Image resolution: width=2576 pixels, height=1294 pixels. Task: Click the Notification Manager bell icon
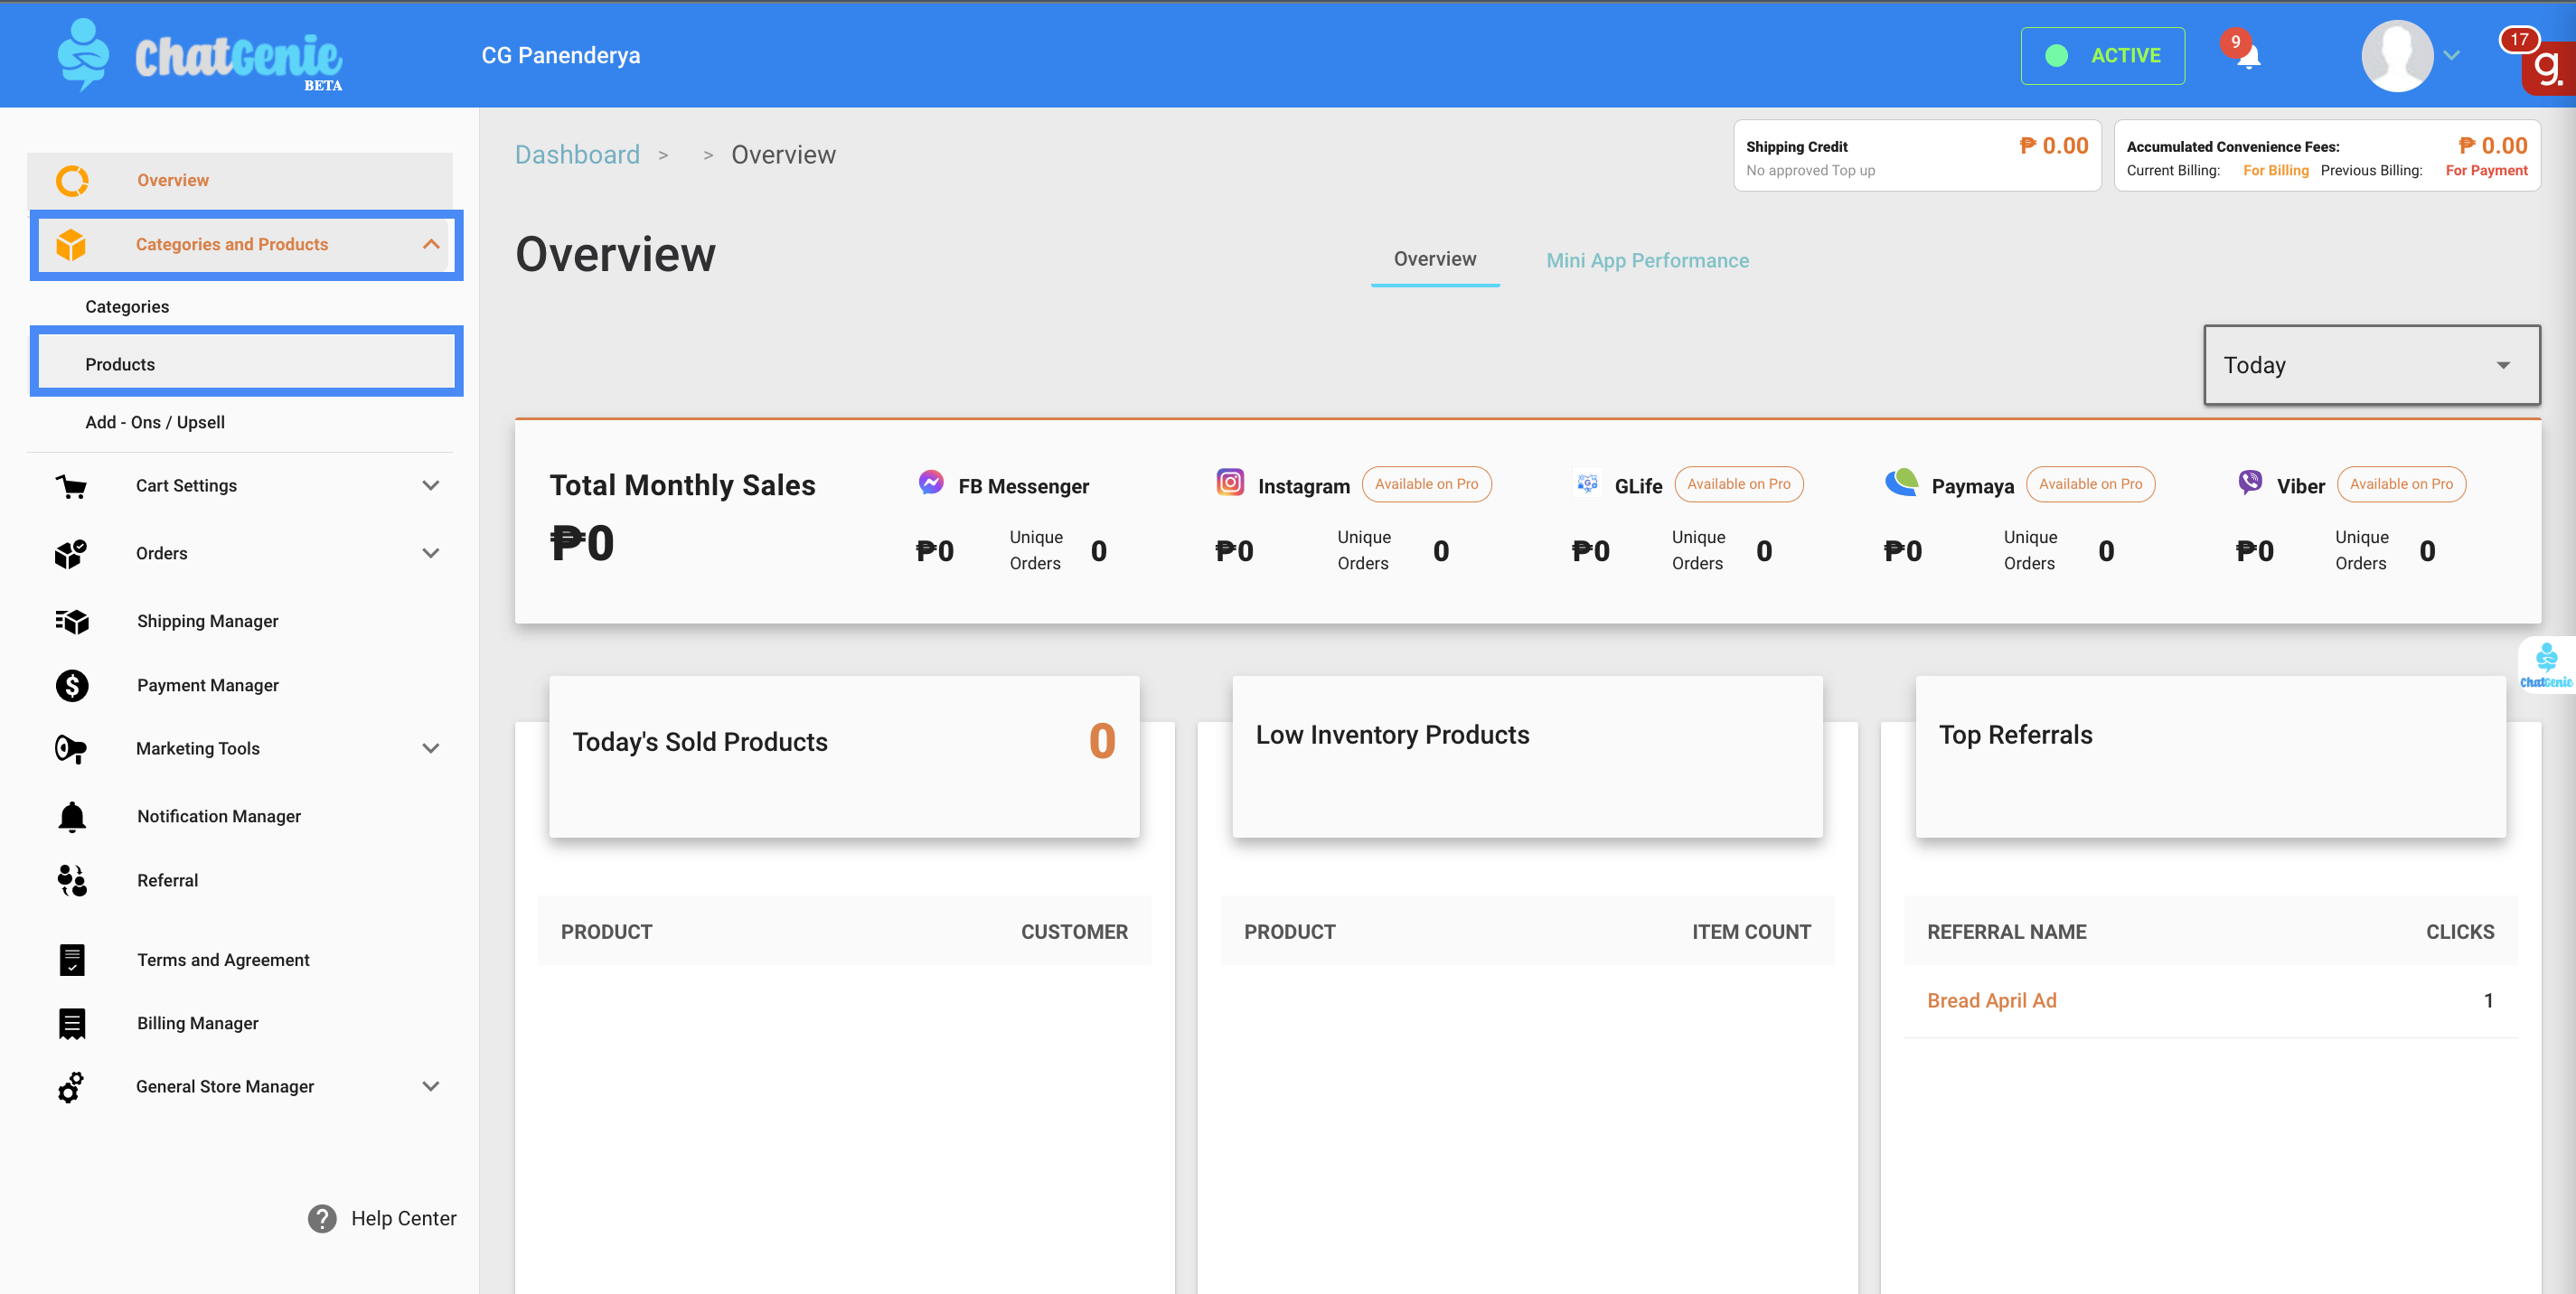pyautogui.click(x=72, y=816)
